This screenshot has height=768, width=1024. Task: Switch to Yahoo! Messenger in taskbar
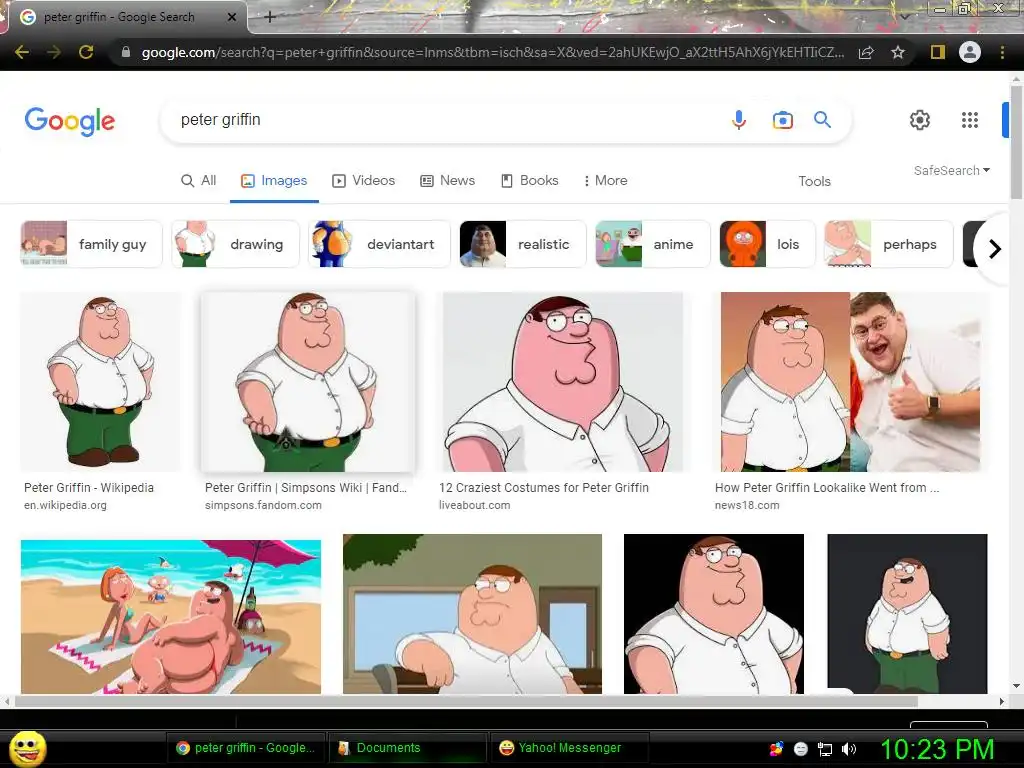click(569, 748)
